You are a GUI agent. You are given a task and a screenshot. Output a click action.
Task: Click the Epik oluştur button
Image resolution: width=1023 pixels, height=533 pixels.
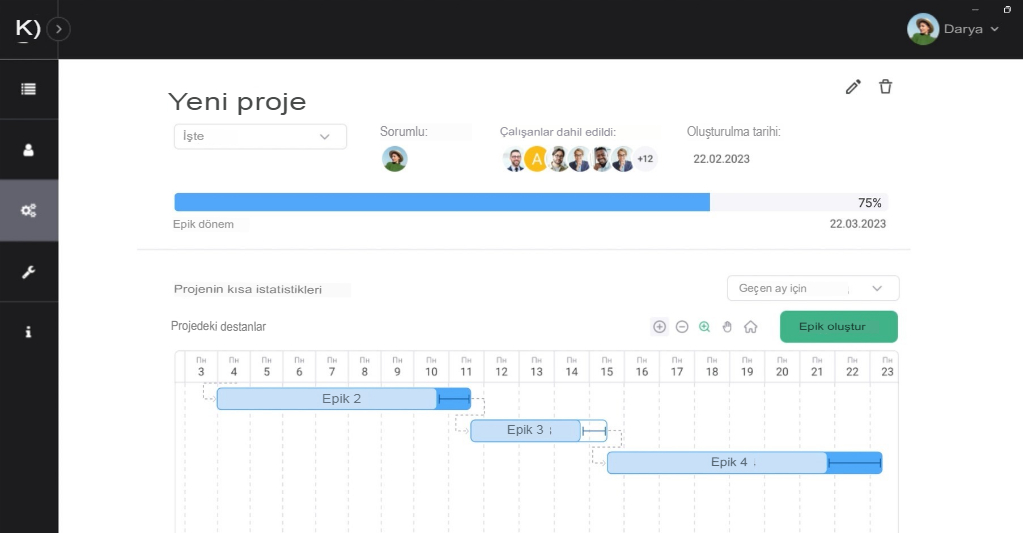(x=838, y=327)
